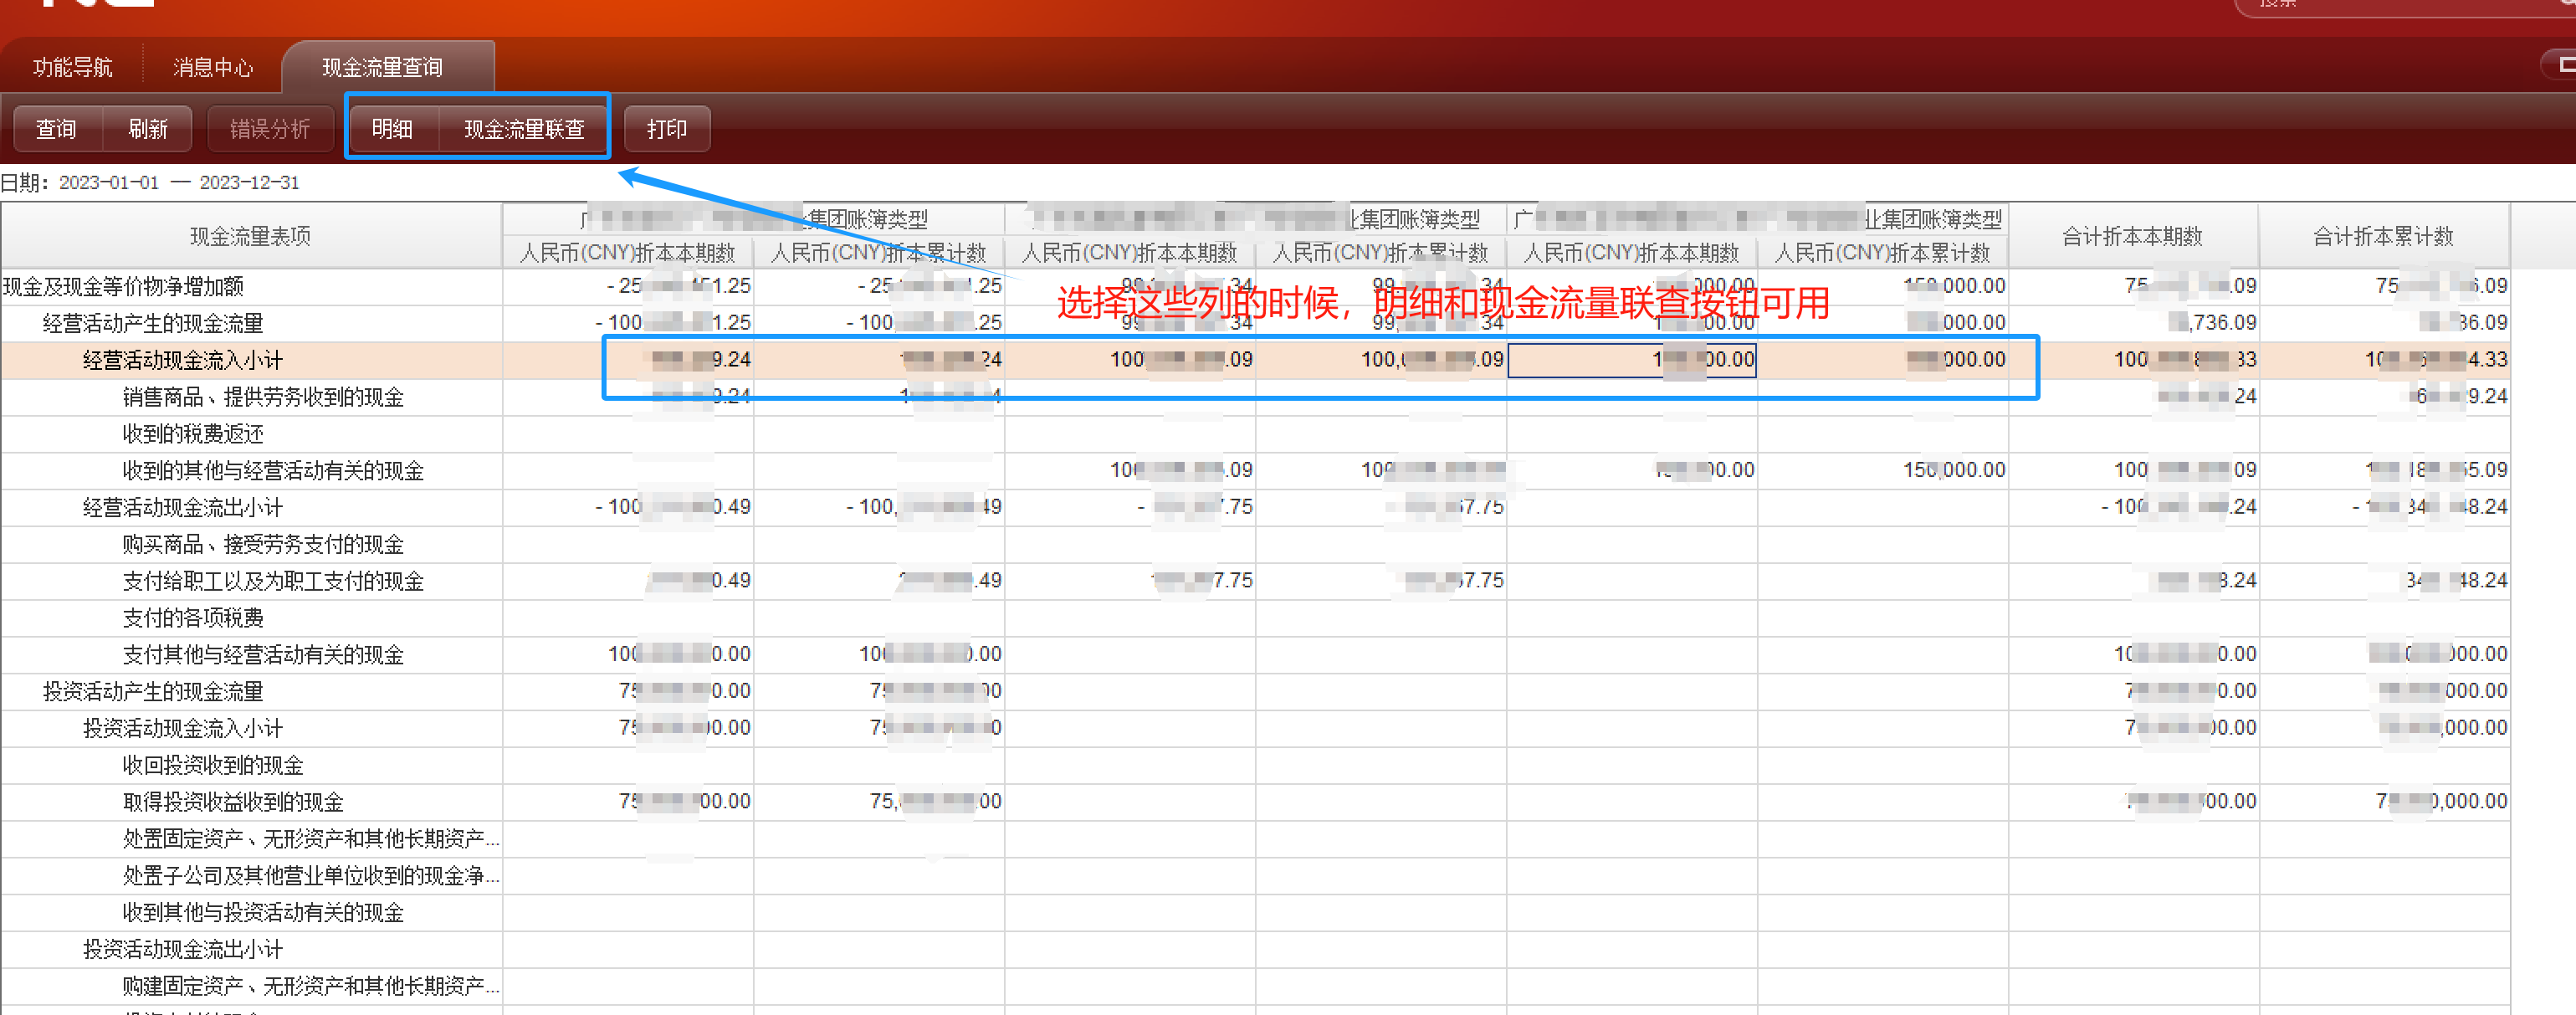Click the 打印 button
The image size is (2576, 1015).
(x=667, y=129)
